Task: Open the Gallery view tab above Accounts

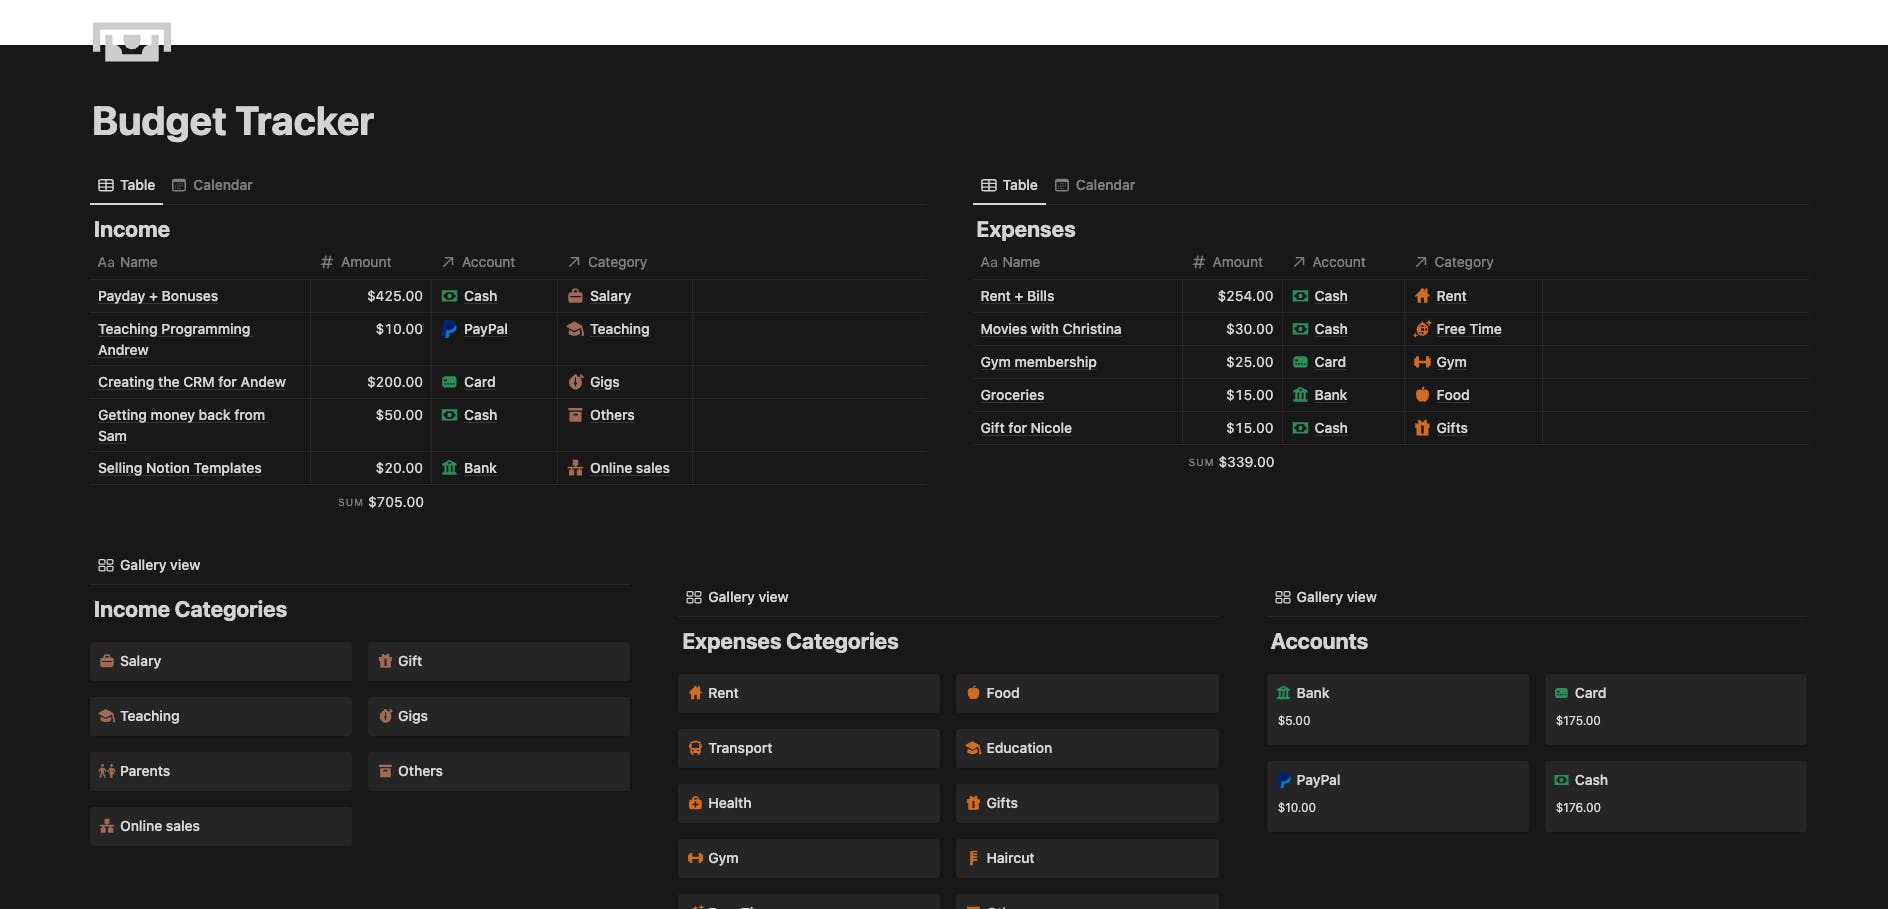Action: pyautogui.click(x=1325, y=597)
